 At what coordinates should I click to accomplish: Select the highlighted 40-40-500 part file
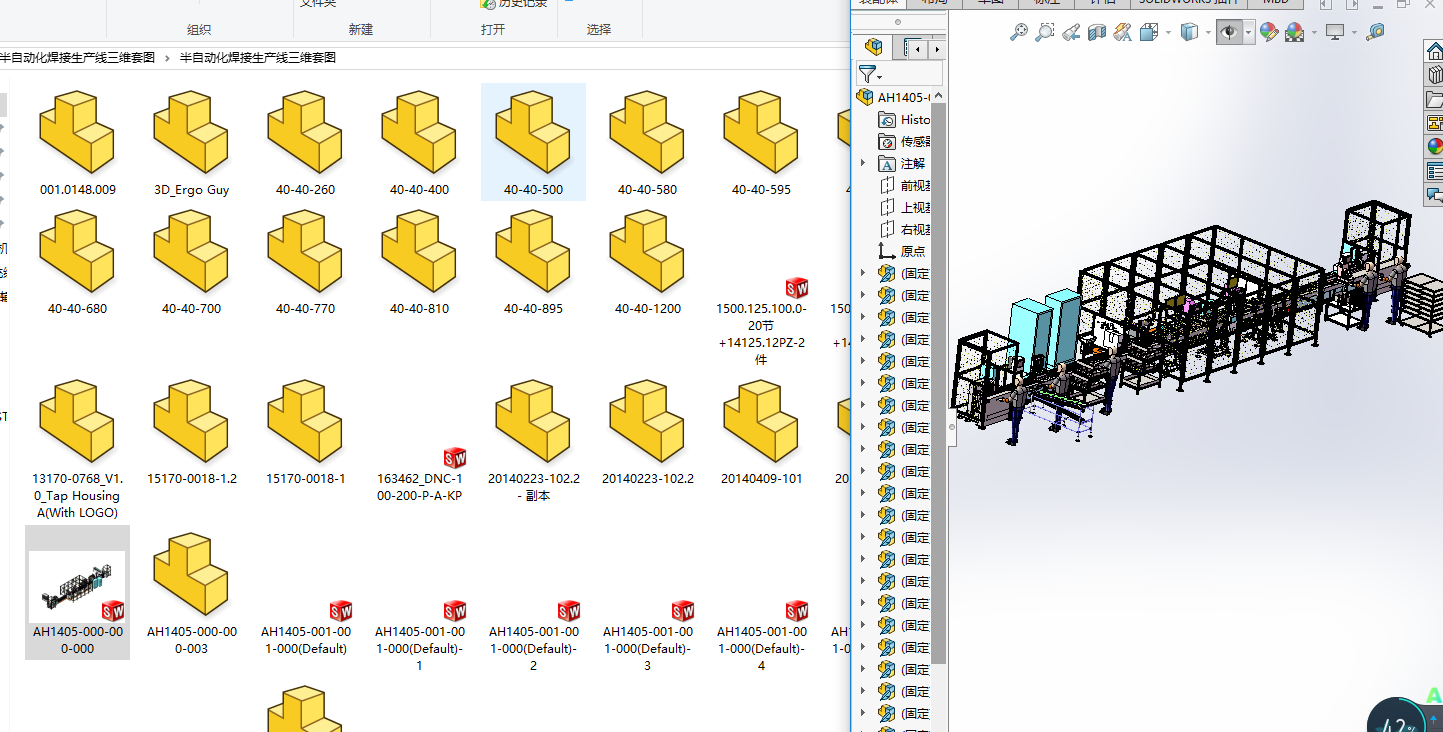tap(534, 142)
